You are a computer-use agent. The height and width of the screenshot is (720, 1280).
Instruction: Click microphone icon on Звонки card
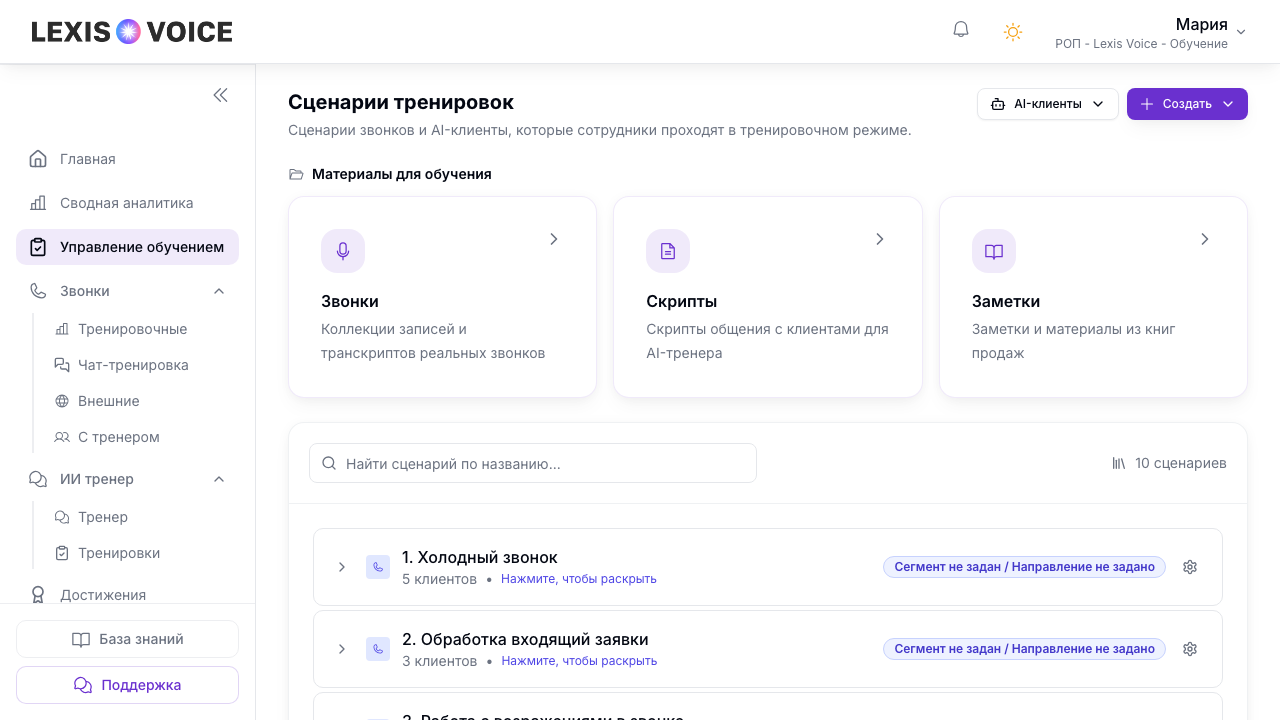[343, 251]
